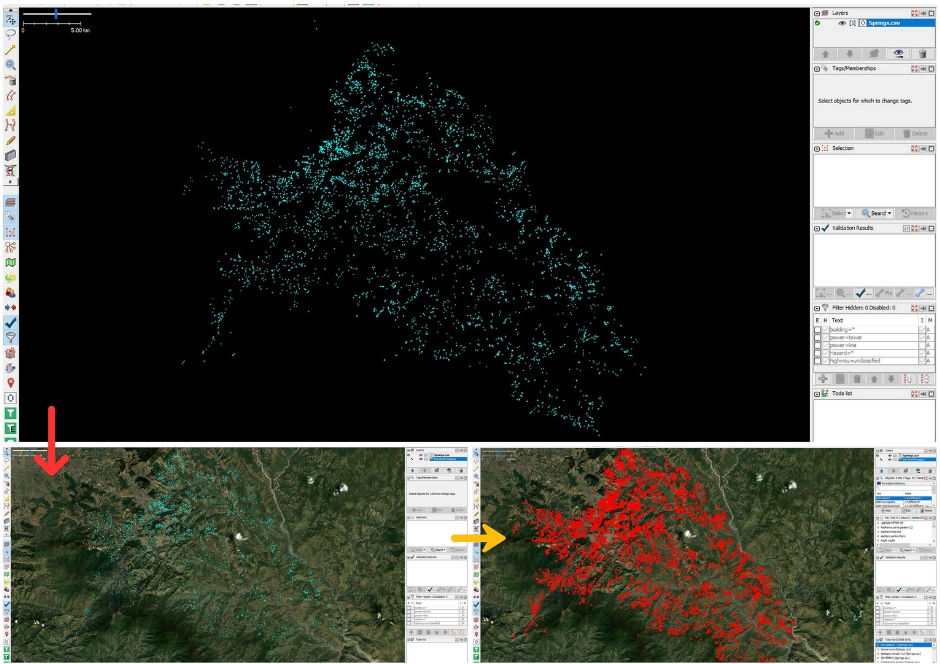Screen dimensions: 940x664
Task: Toggle visibility eye for Springs.csv layer
Action: 842,23
